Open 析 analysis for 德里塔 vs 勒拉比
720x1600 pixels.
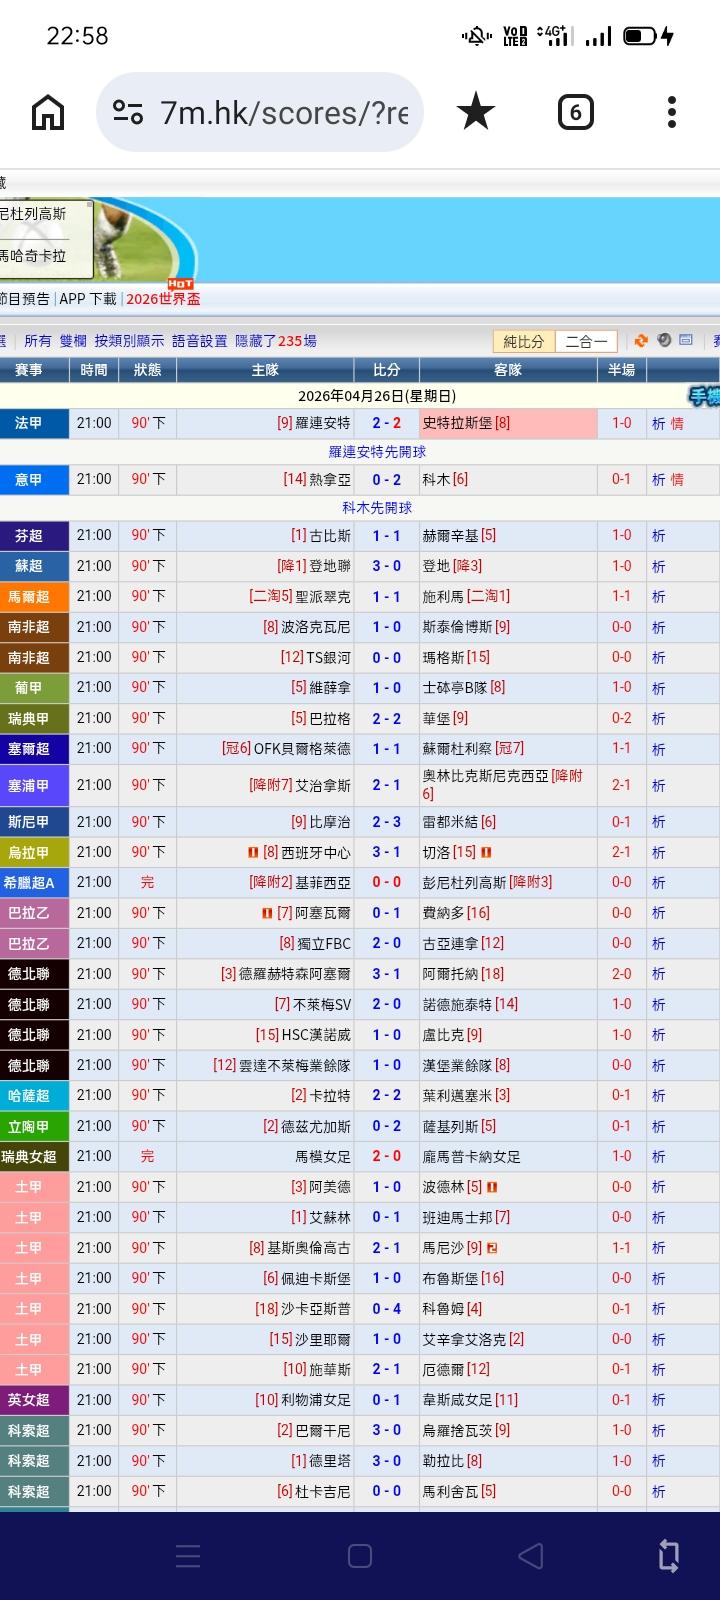click(x=658, y=1461)
